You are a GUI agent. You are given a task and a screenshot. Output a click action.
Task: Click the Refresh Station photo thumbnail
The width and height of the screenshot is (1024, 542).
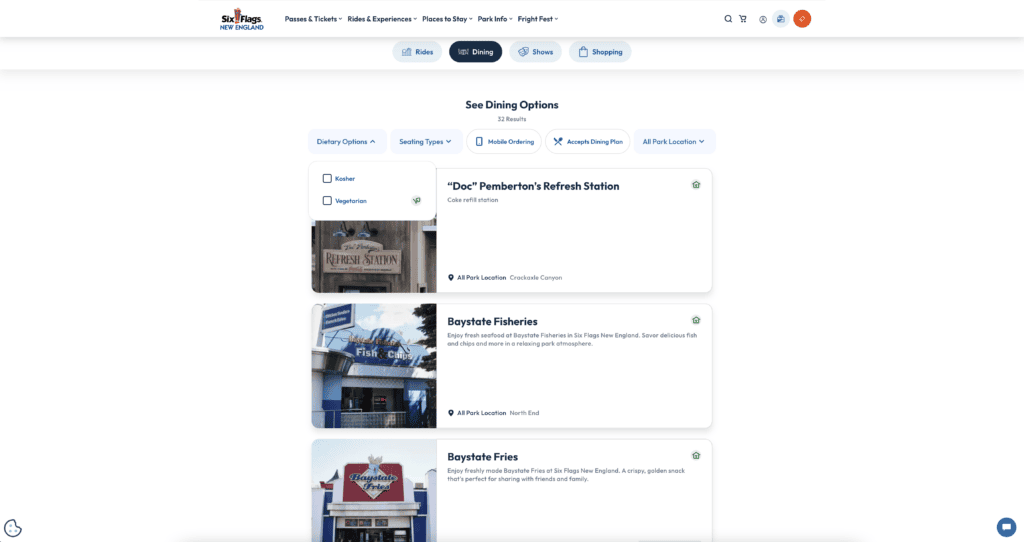tap(374, 257)
